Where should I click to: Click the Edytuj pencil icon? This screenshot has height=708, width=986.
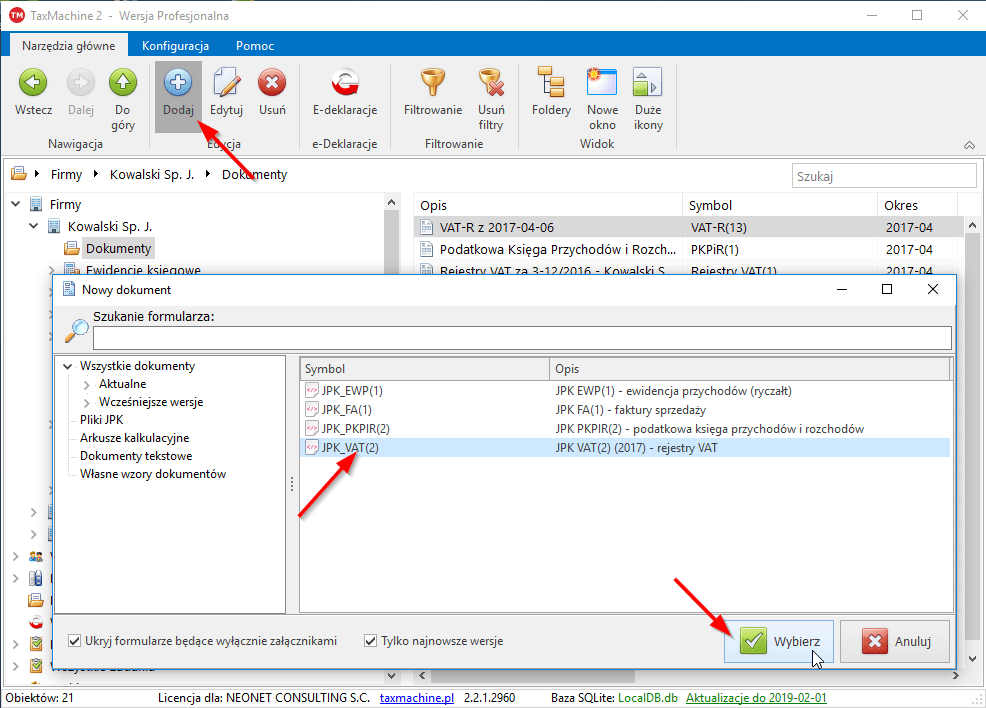click(226, 84)
